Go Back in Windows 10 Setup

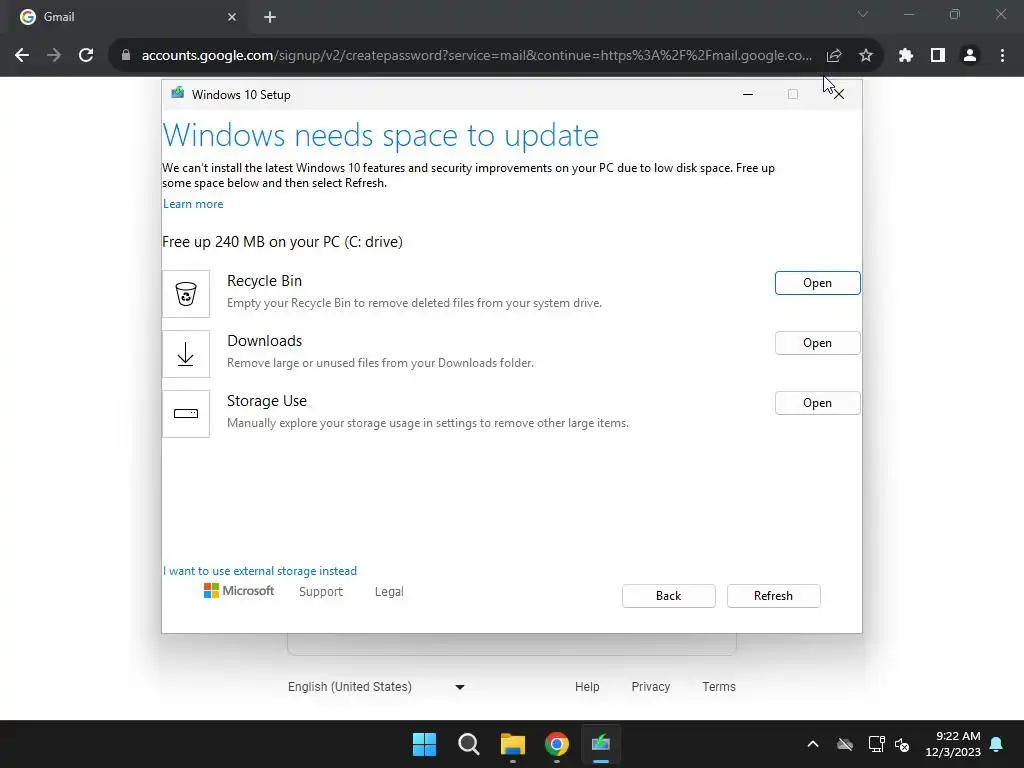(668, 596)
